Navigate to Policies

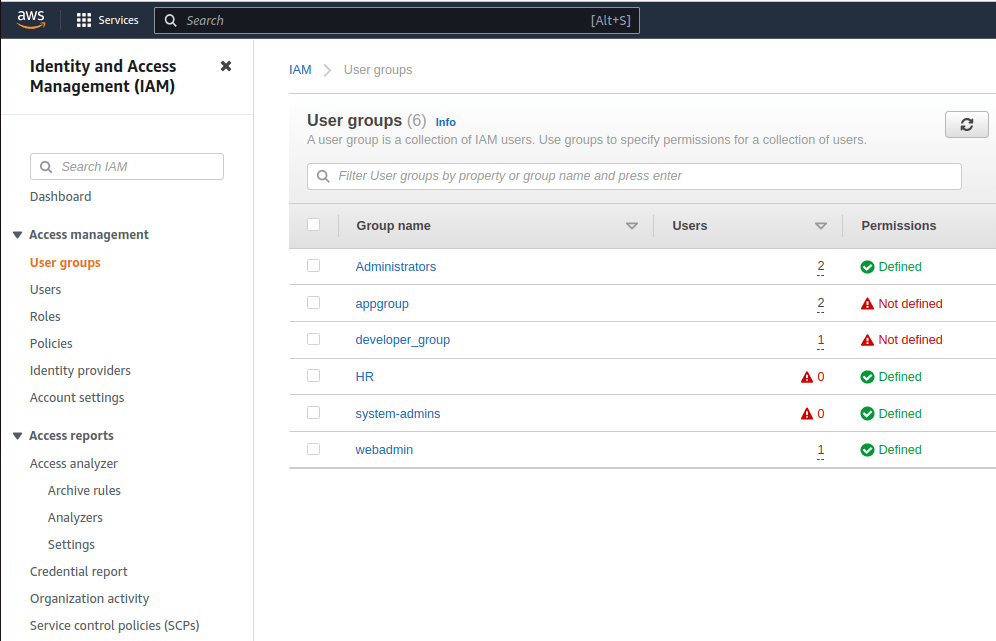pyautogui.click(x=51, y=344)
